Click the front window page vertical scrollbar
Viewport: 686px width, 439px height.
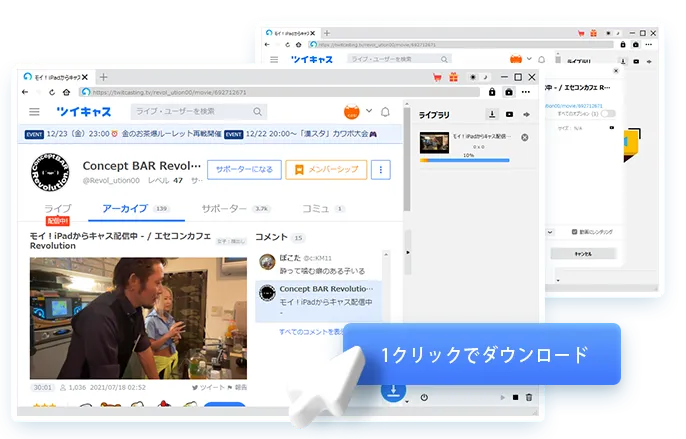tap(407, 158)
